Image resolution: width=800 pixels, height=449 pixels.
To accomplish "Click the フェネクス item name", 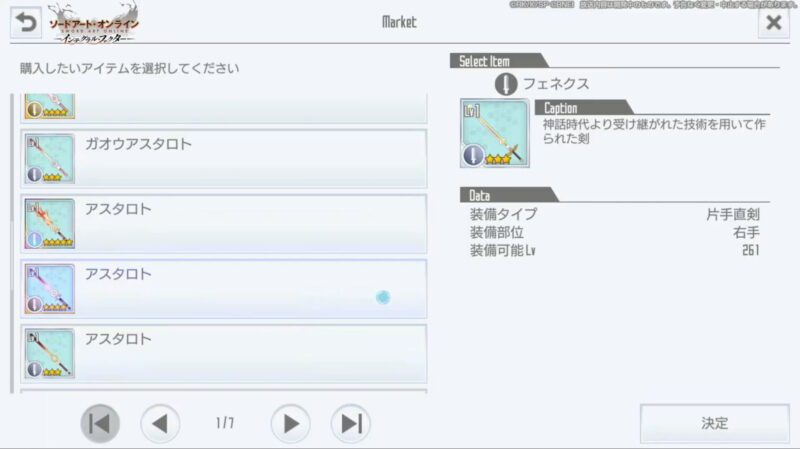I will pos(556,84).
